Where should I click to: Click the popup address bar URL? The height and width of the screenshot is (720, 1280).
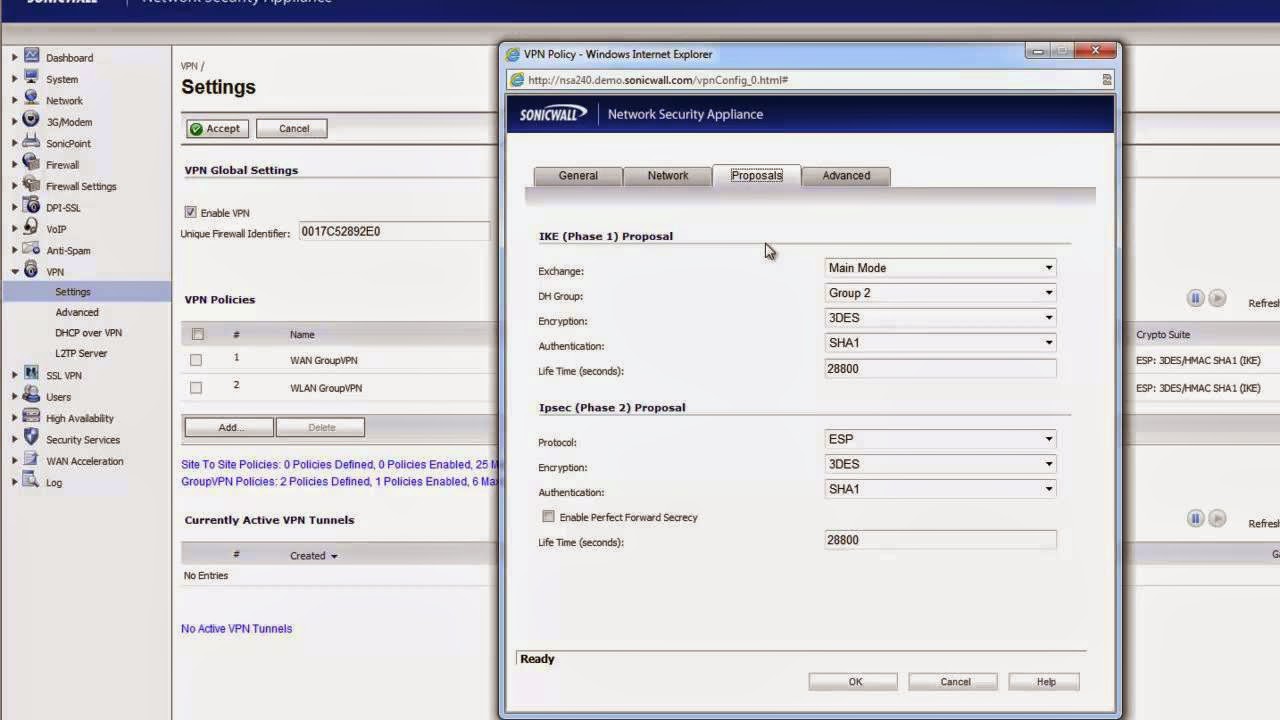point(658,80)
